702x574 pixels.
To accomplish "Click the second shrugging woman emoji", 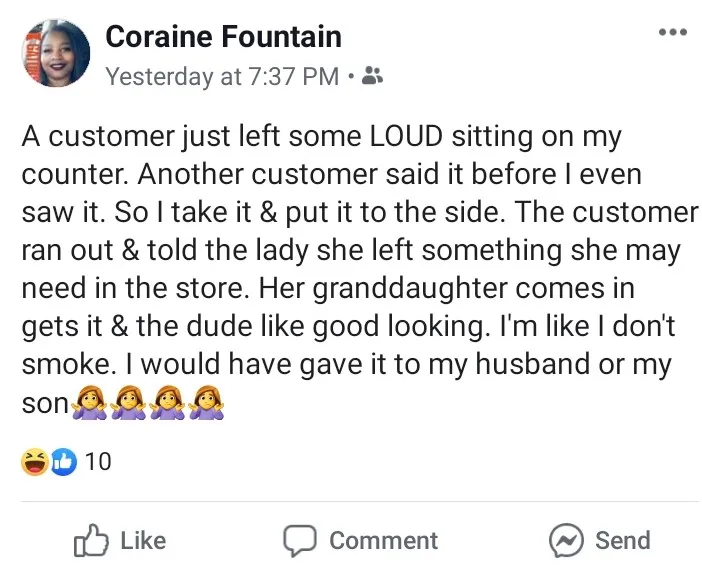I will tap(130, 403).
